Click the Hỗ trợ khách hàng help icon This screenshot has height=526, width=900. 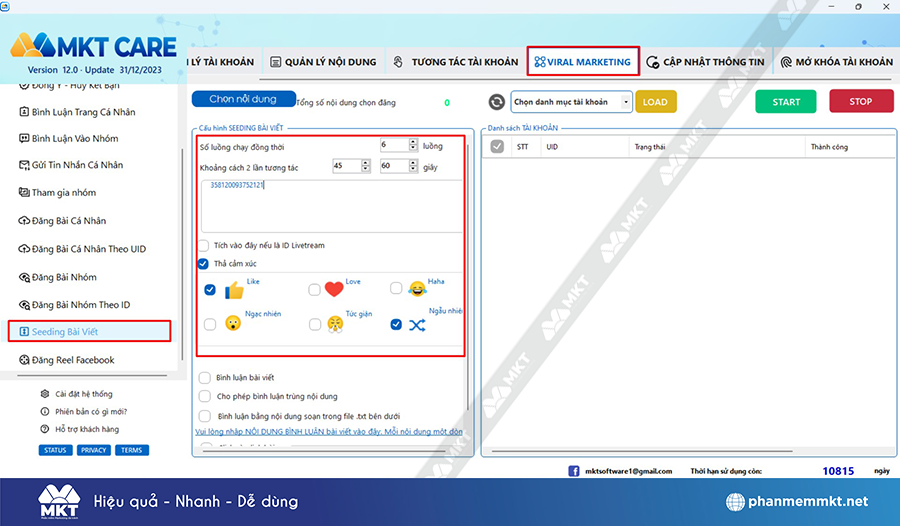[x=45, y=429]
